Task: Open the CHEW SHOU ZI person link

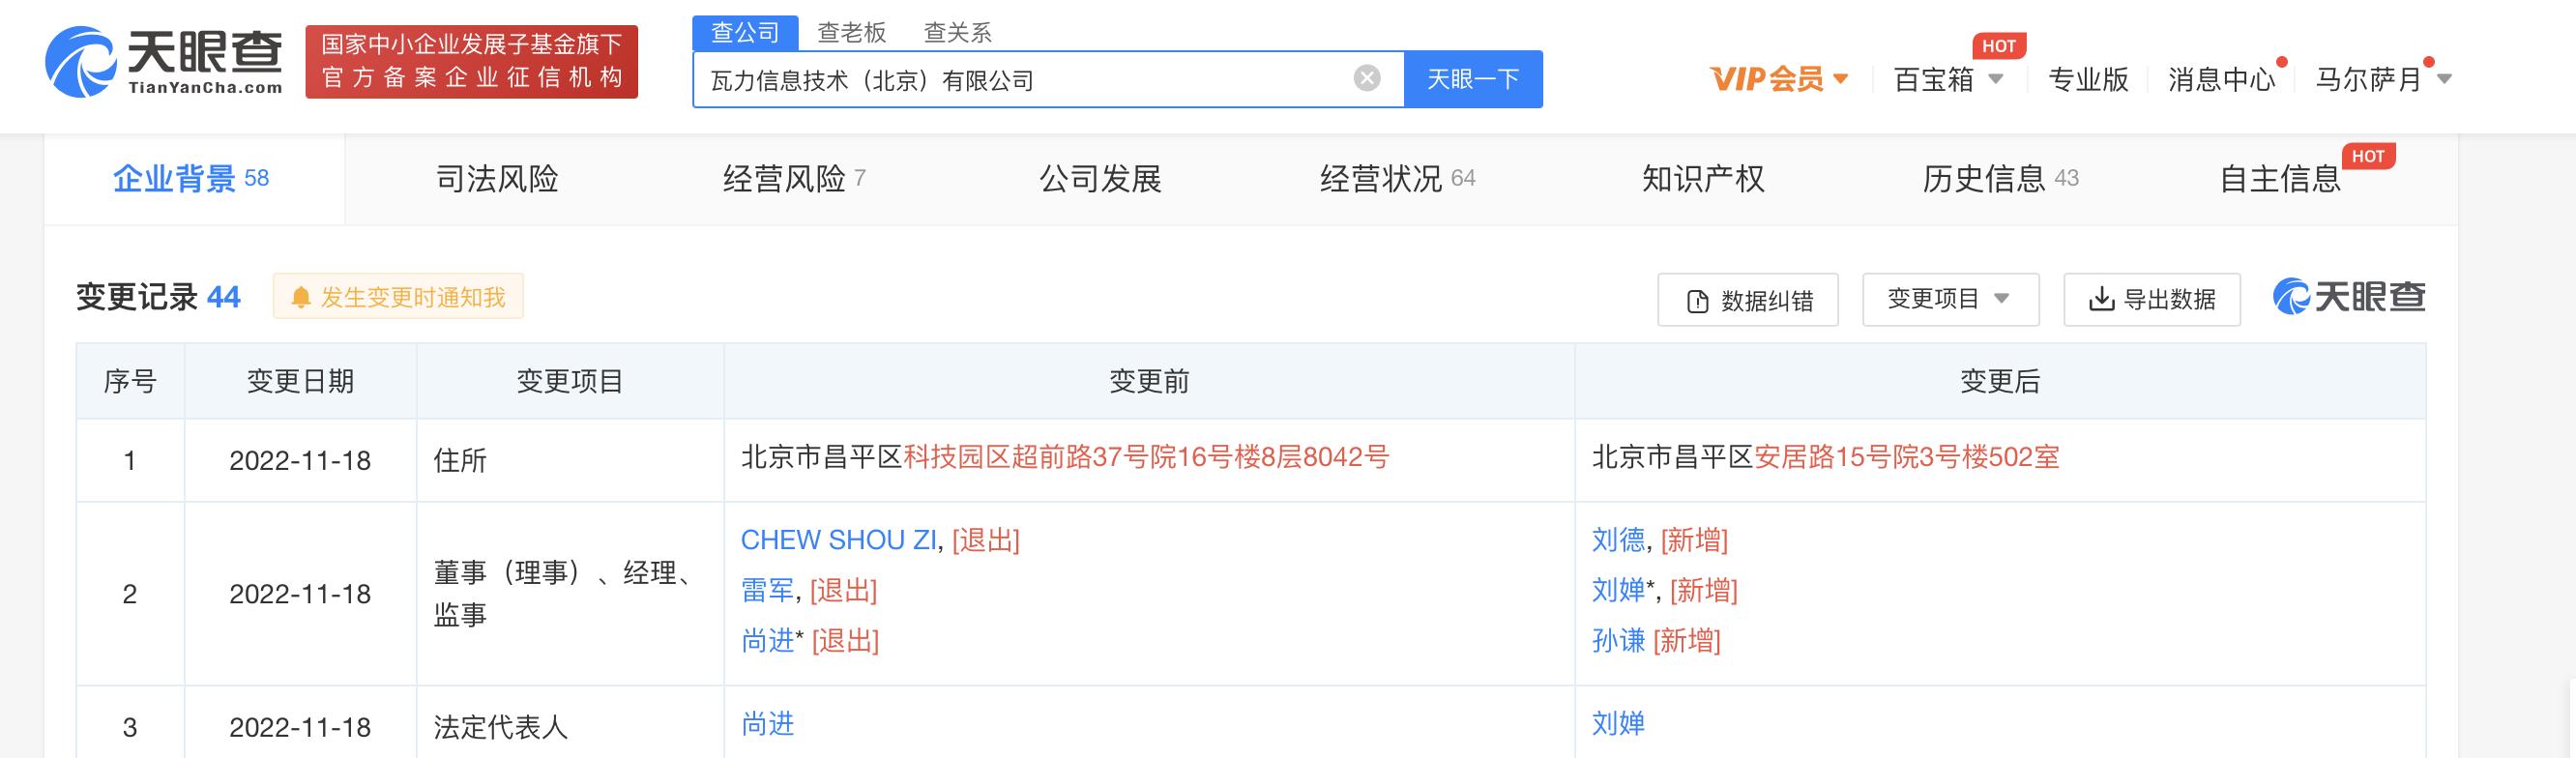Action: click(838, 540)
